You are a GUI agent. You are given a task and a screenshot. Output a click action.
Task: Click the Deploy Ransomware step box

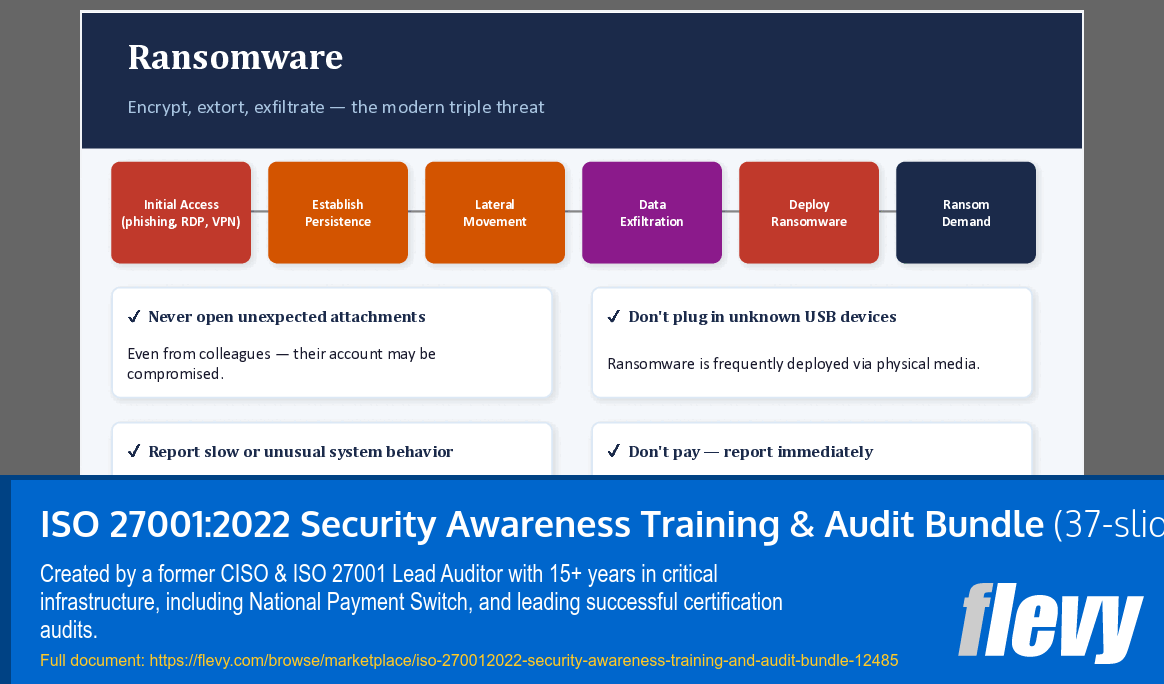point(808,212)
